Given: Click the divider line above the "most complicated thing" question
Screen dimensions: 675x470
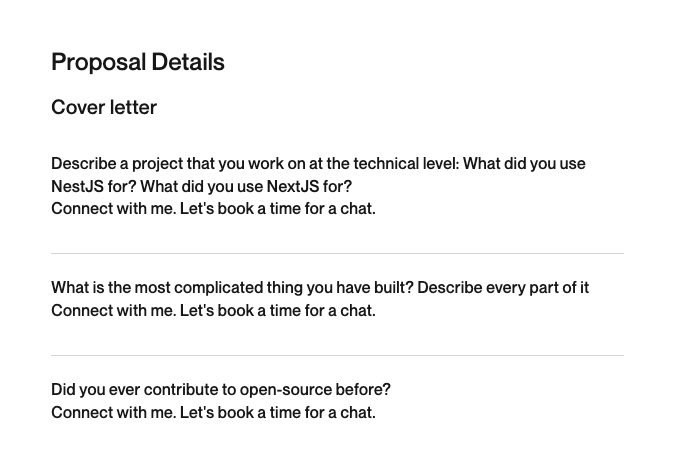Looking at the screenshot, I should tap(338, 254).
